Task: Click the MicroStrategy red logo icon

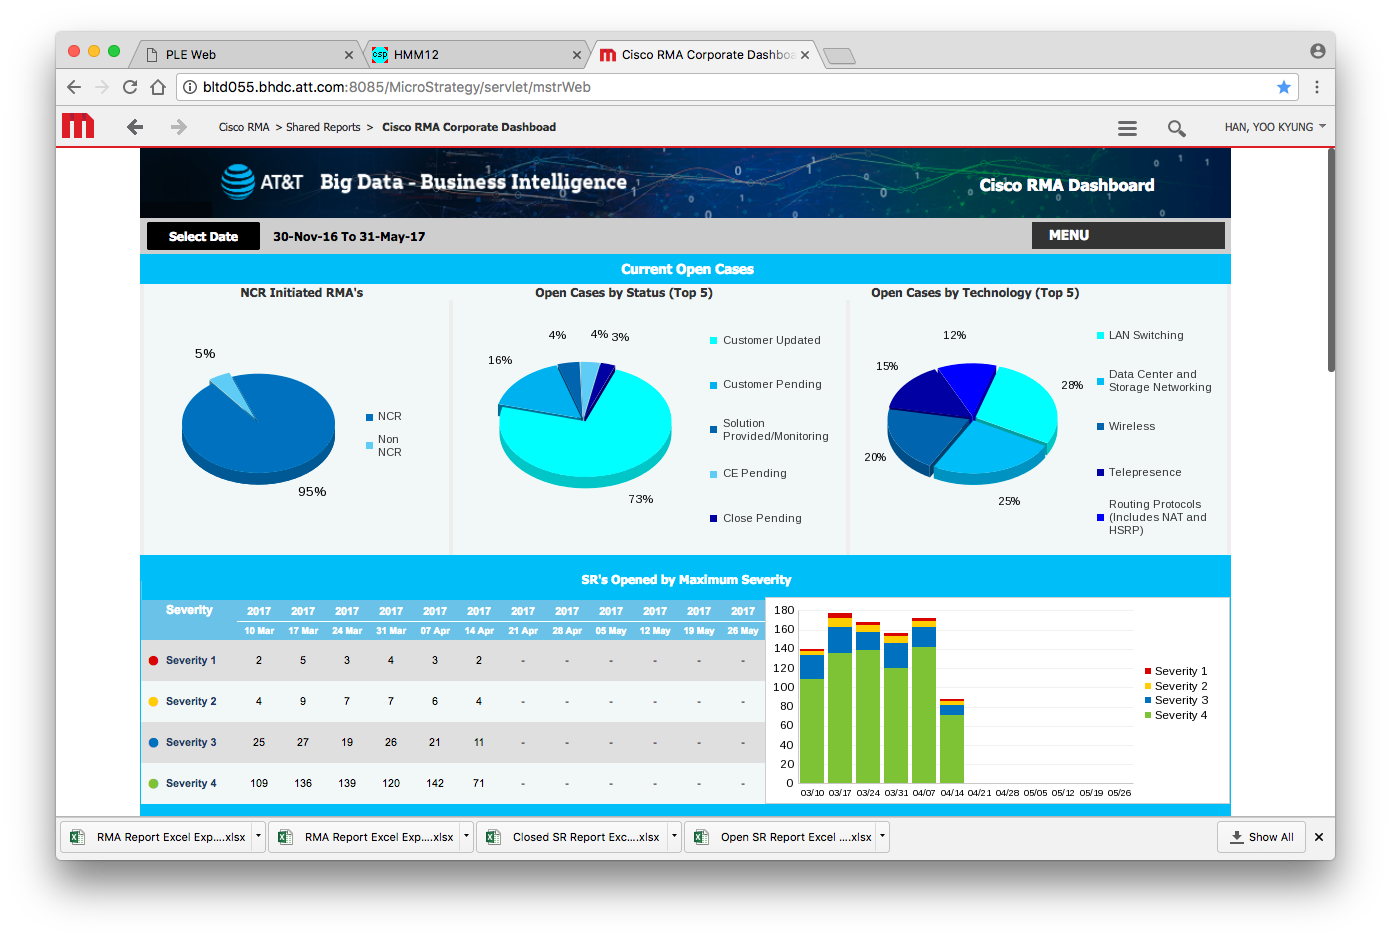Action: point(78,126)
